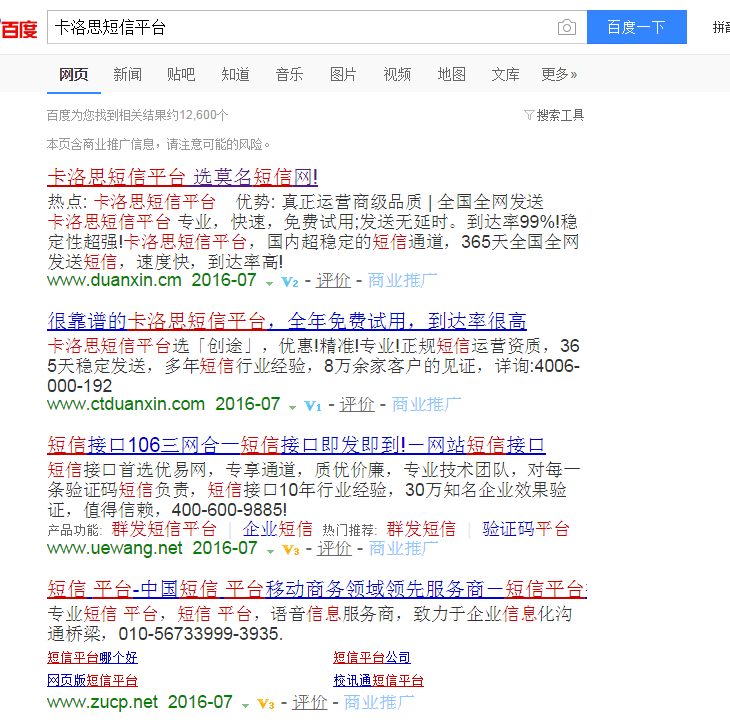Switch to the 新闻 tab

point(128,74)
